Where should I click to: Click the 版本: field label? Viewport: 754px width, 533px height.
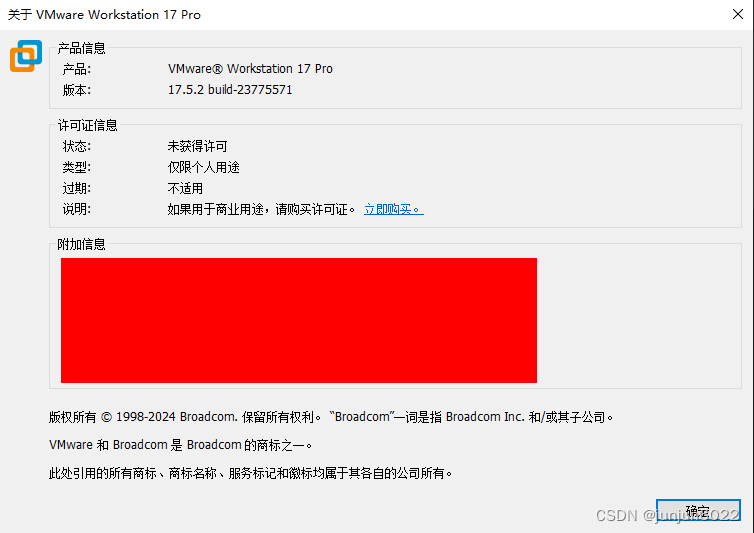pyautogui.click(x=76, y=90)
